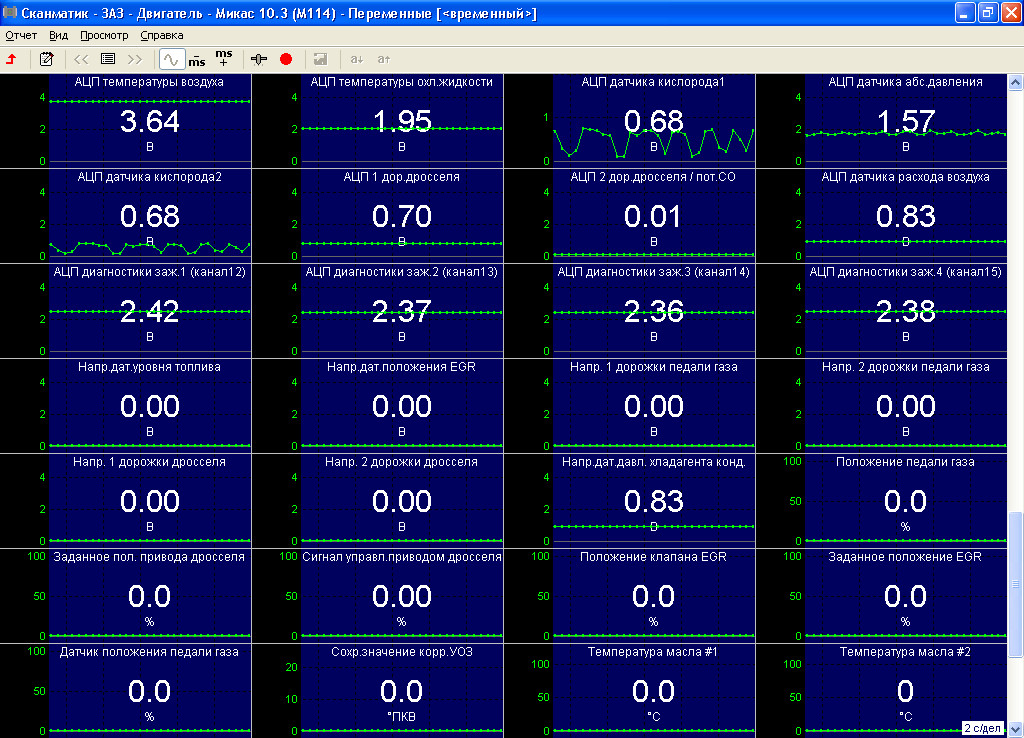Viewport: 1024px width, 738px height.
Task: Click the scrollbar down arrow
Action: coord(1016,728)
